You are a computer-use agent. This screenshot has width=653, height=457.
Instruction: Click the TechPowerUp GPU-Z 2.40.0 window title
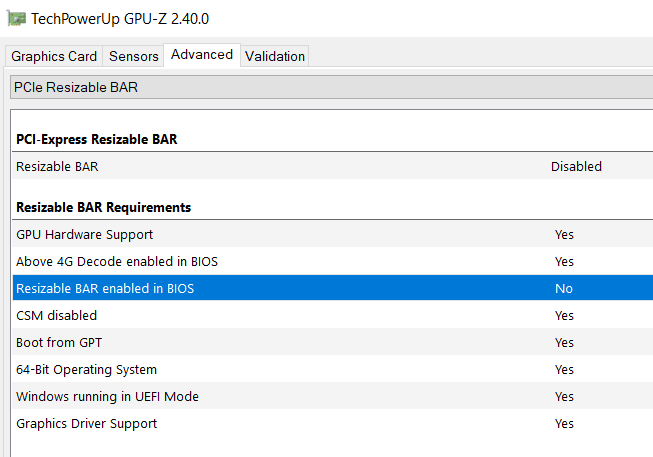pos(120,19)
